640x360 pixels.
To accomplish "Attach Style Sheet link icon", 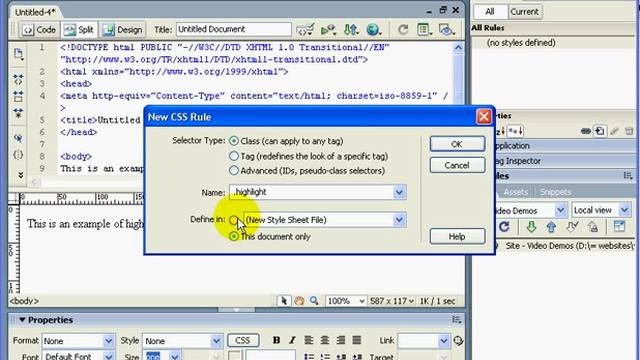I will tap(585, 131).
